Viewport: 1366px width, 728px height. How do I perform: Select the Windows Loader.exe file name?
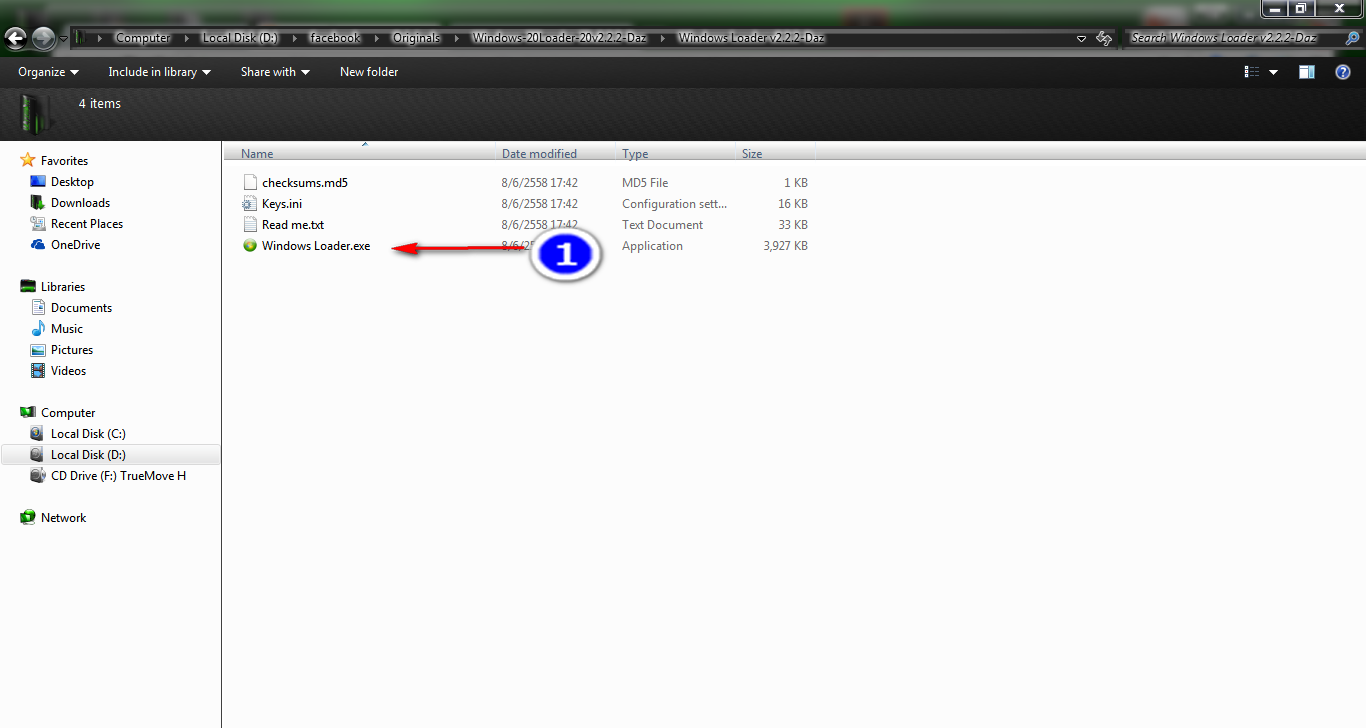[316, 246]
